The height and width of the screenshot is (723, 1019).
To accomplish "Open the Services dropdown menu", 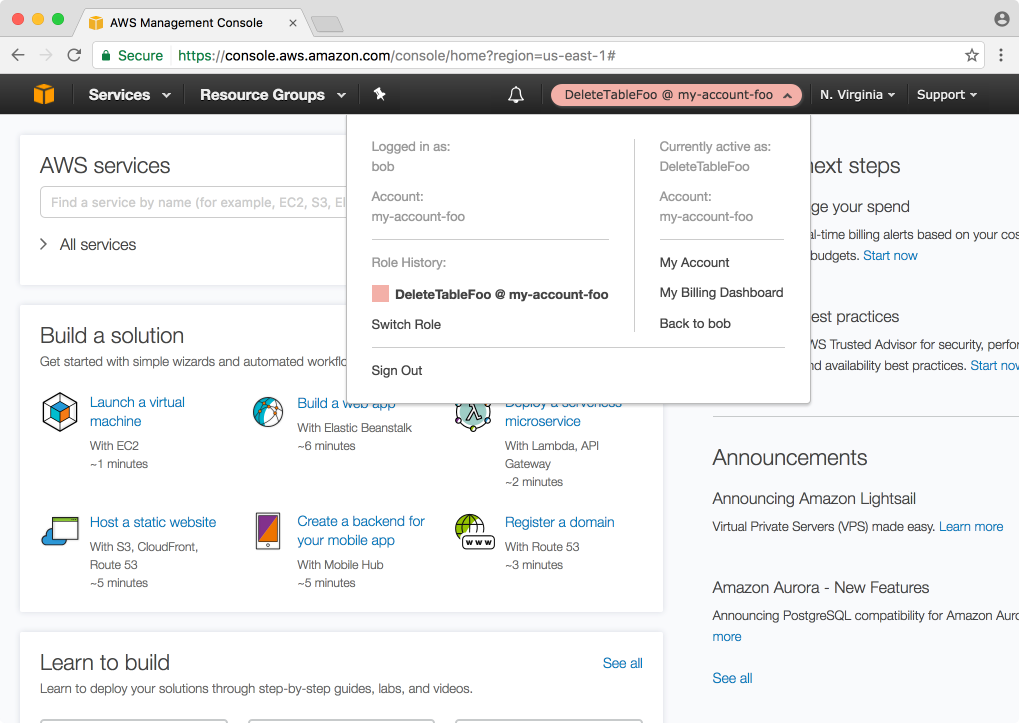I will pyautogui.click(x=129, y=95).
